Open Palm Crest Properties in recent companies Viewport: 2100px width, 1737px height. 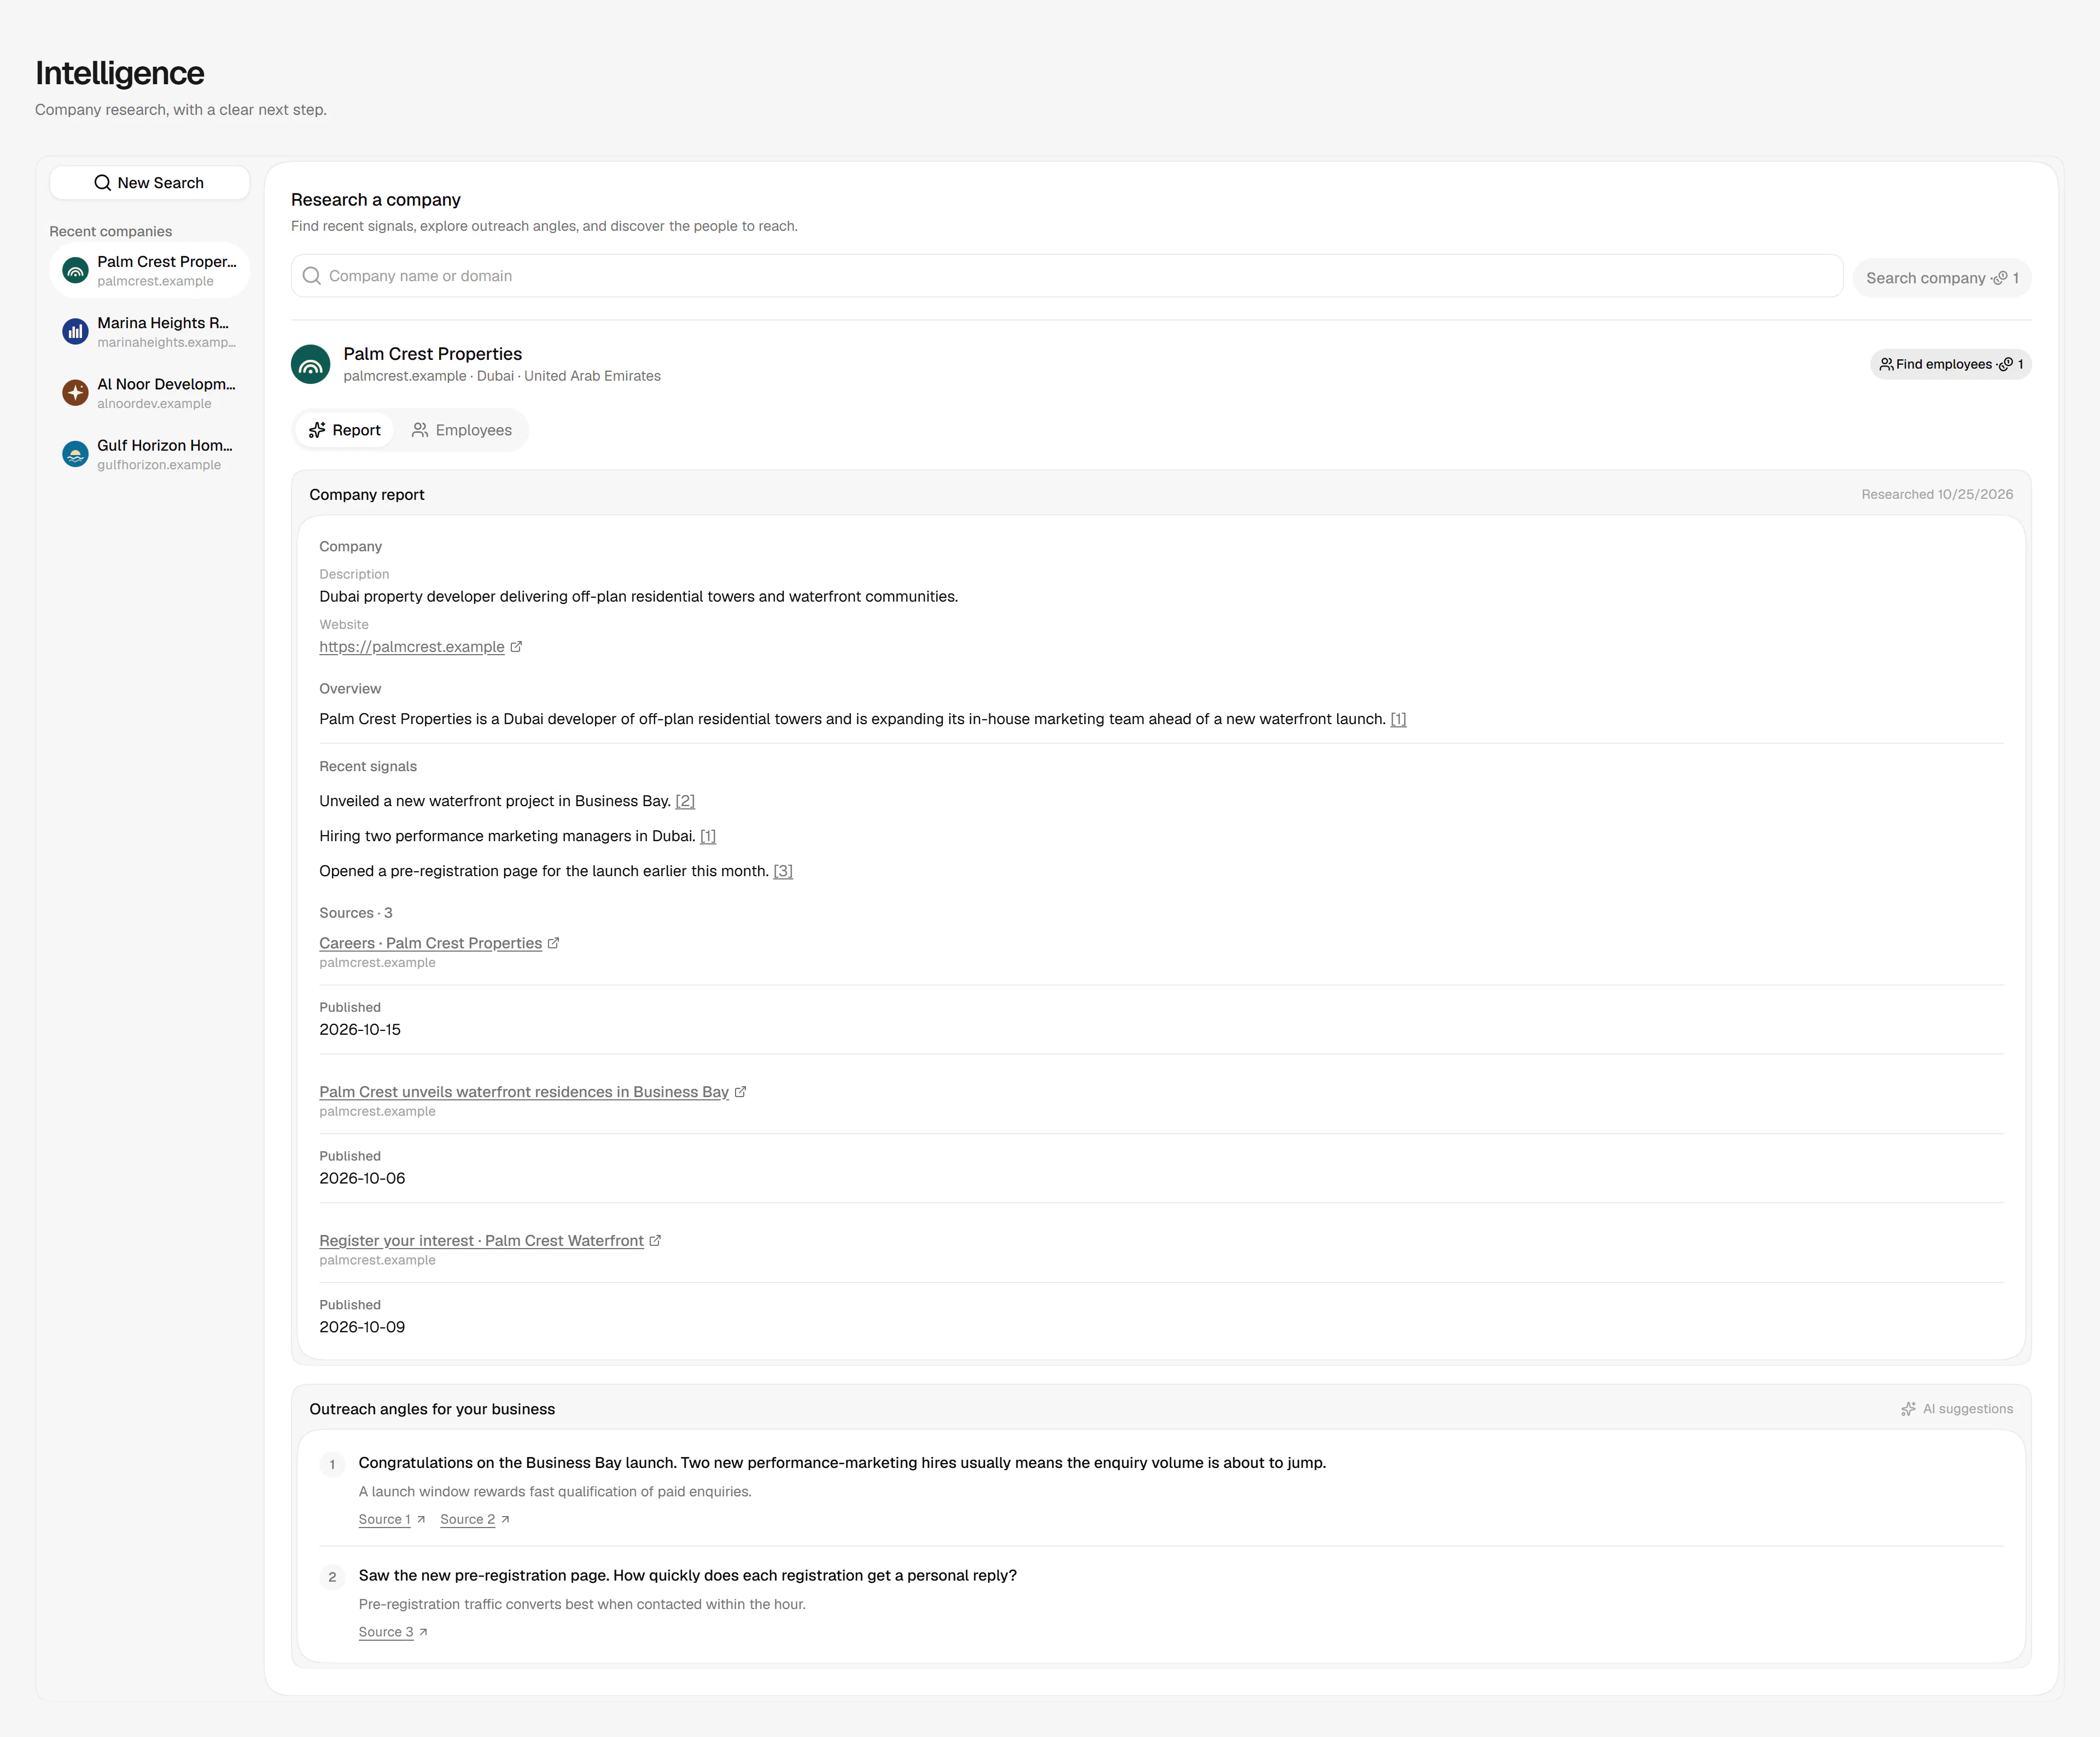pyautogui.click(x=149, y=271)
